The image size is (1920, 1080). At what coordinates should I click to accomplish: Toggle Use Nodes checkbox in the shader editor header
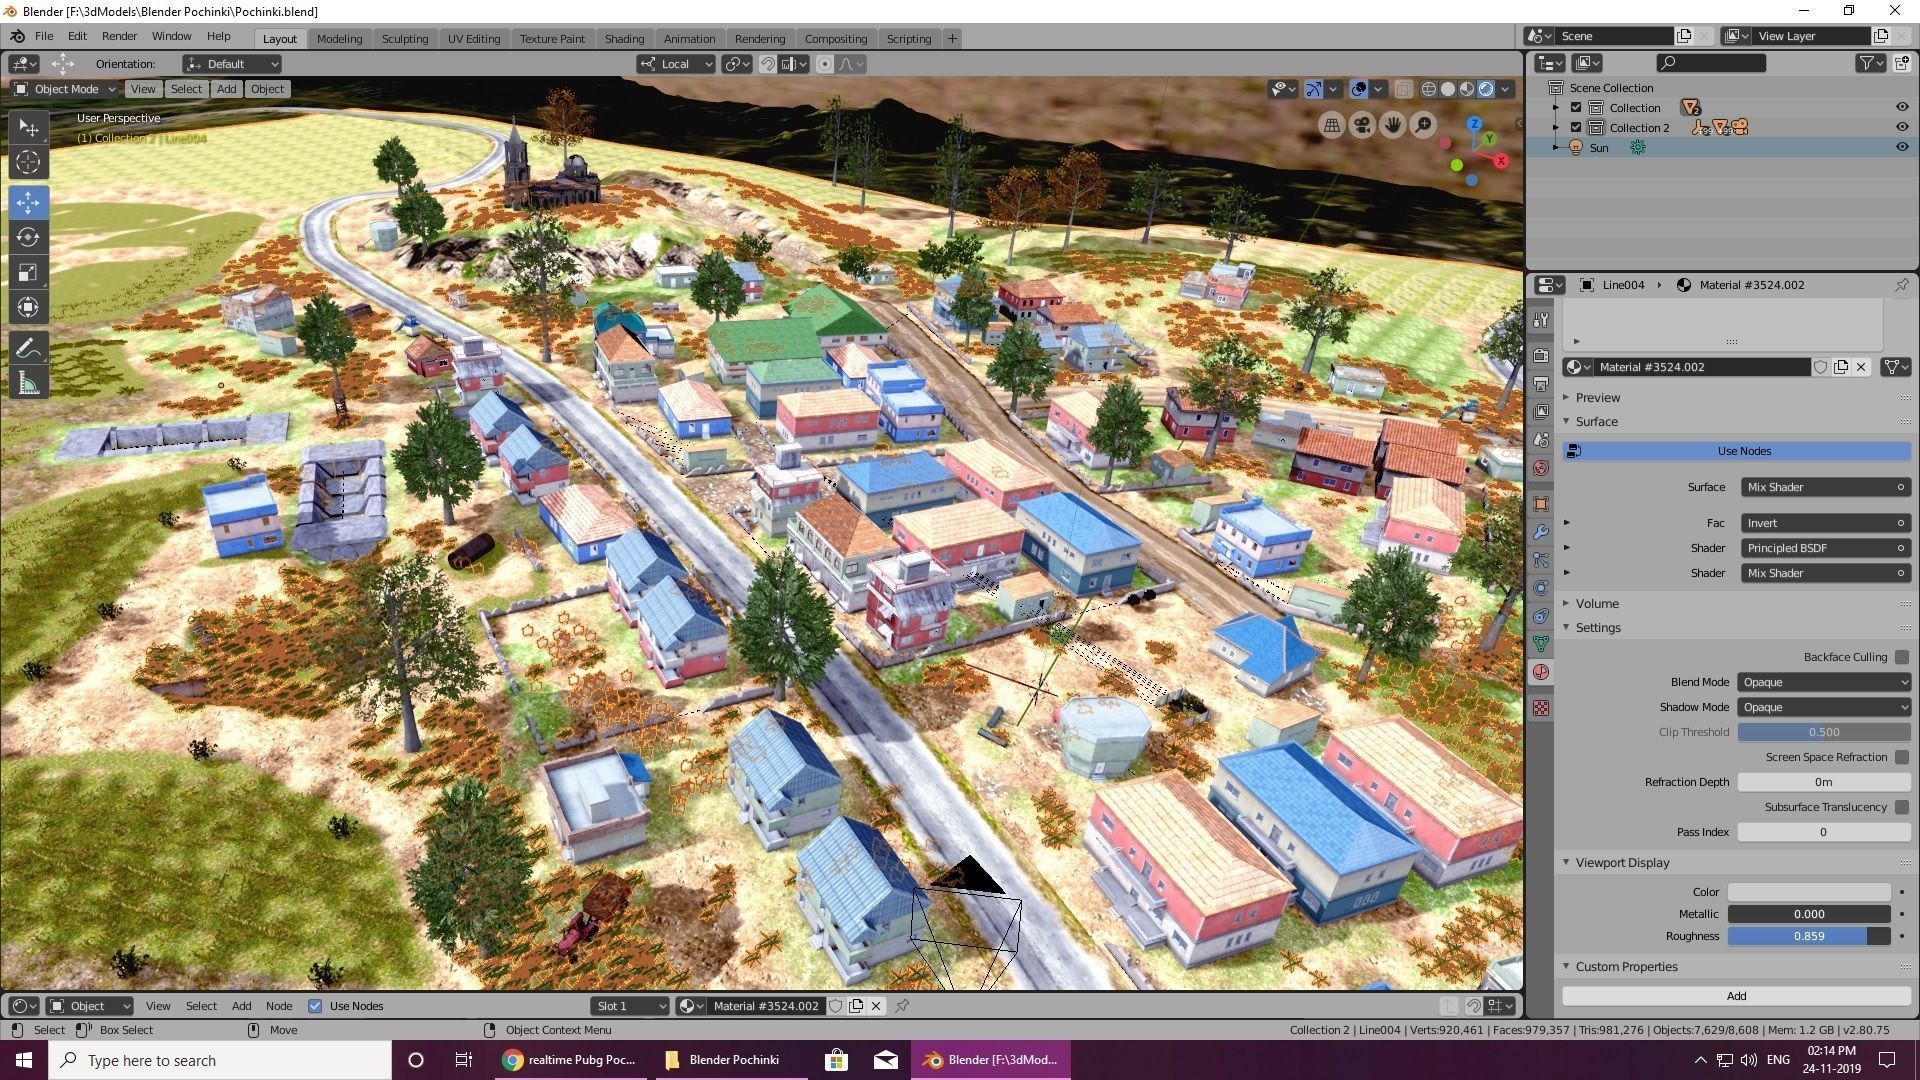[315, 1006]
